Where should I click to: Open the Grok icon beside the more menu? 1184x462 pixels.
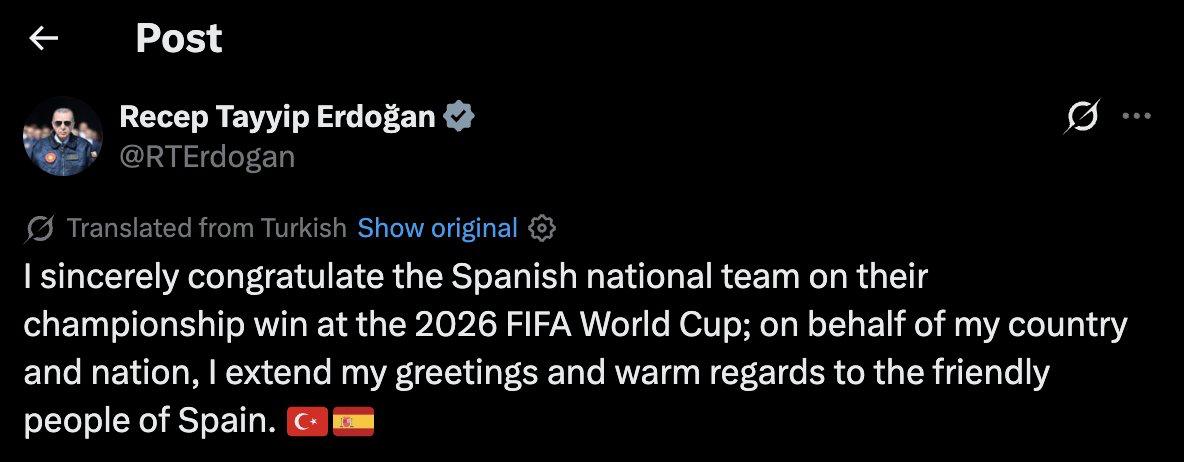coord(1082,117)
